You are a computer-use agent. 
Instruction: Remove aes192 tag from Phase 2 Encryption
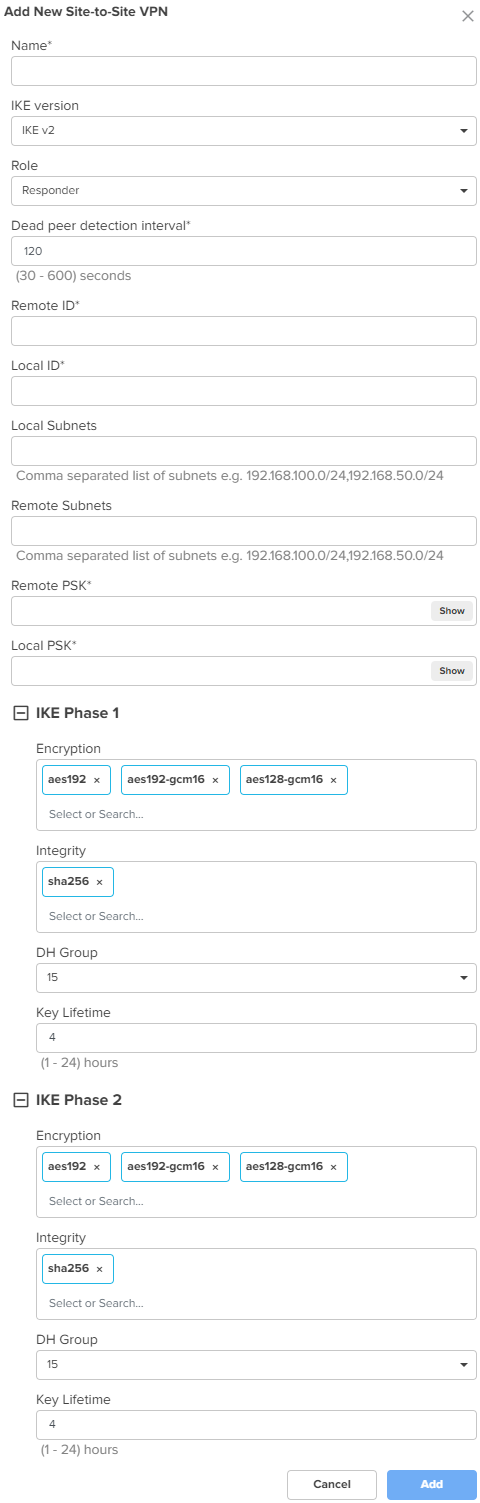tap(97, 1167)
